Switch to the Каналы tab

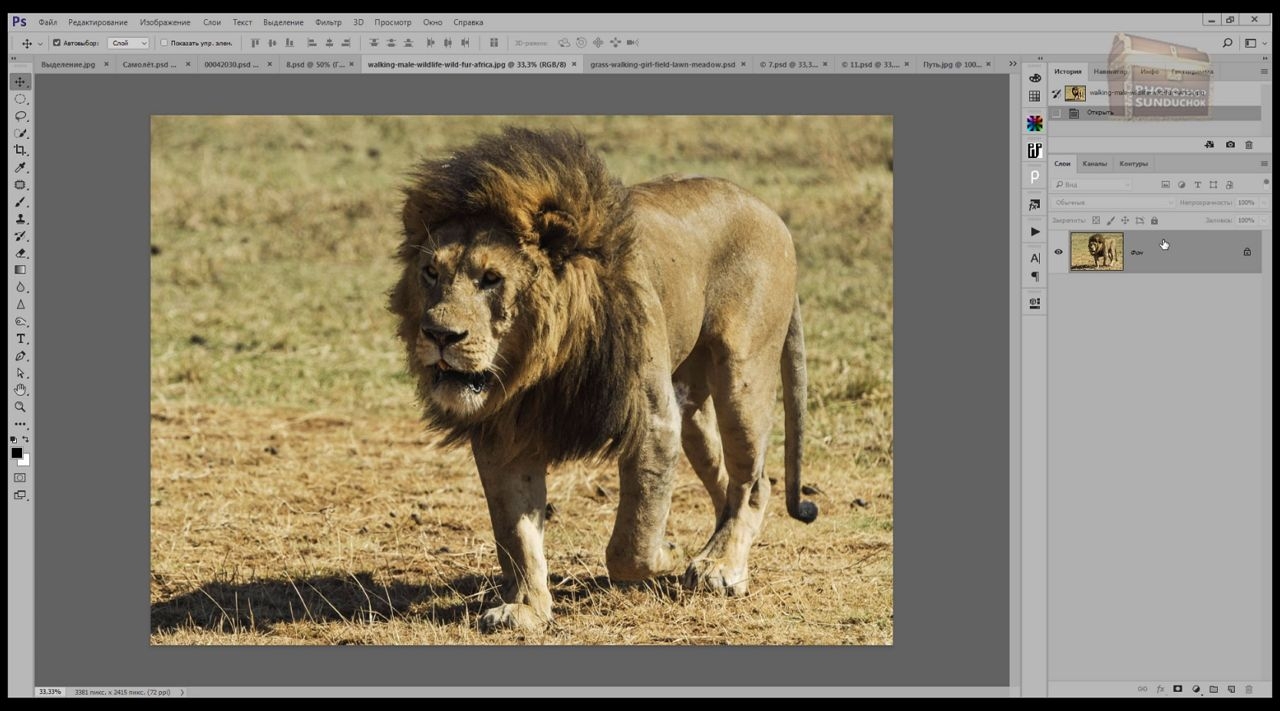(x=1095, y=163)
